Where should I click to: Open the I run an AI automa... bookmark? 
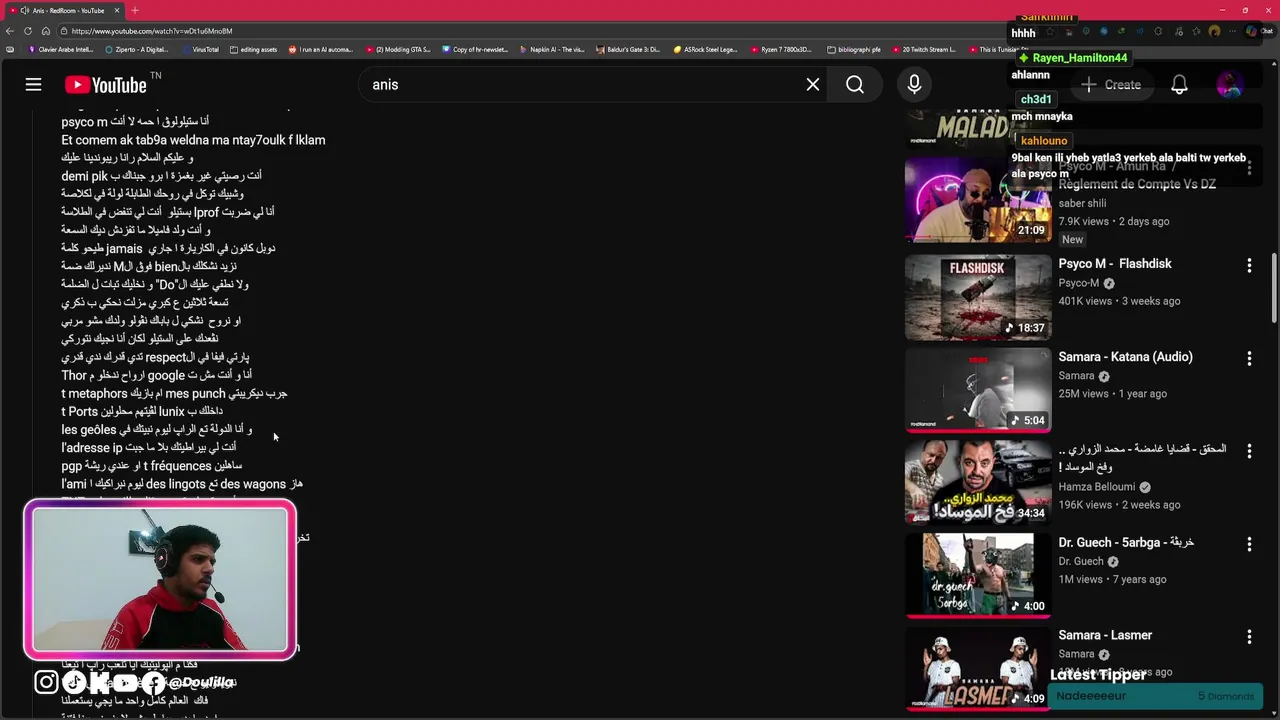321,49
